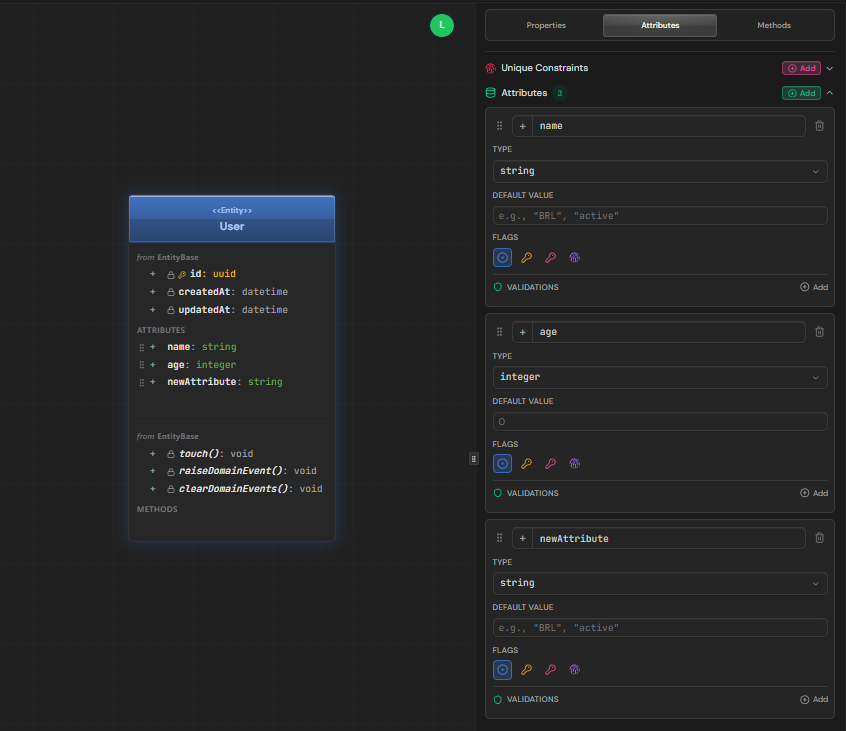Toggle the orange key flag for name
This screenshot has height=731, width=846.
(x=526, y=257)
